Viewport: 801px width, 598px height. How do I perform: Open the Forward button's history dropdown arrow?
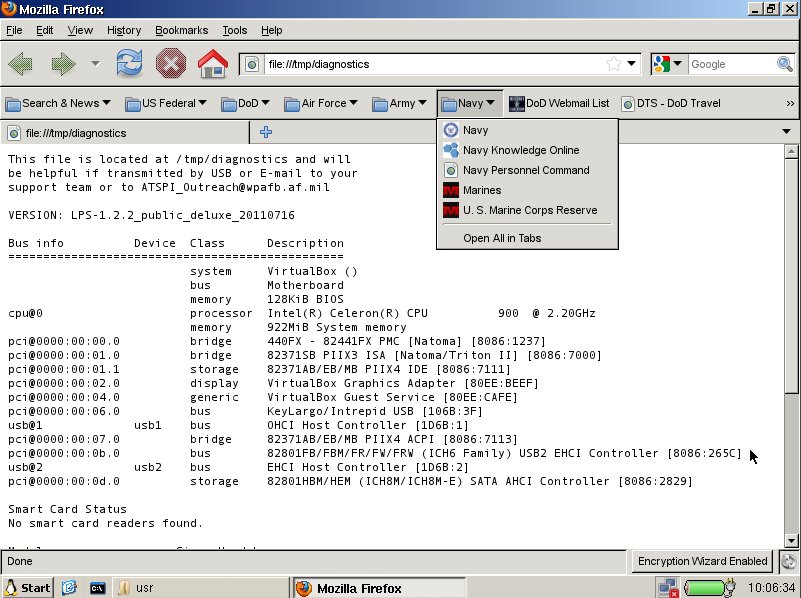(95, 64)
